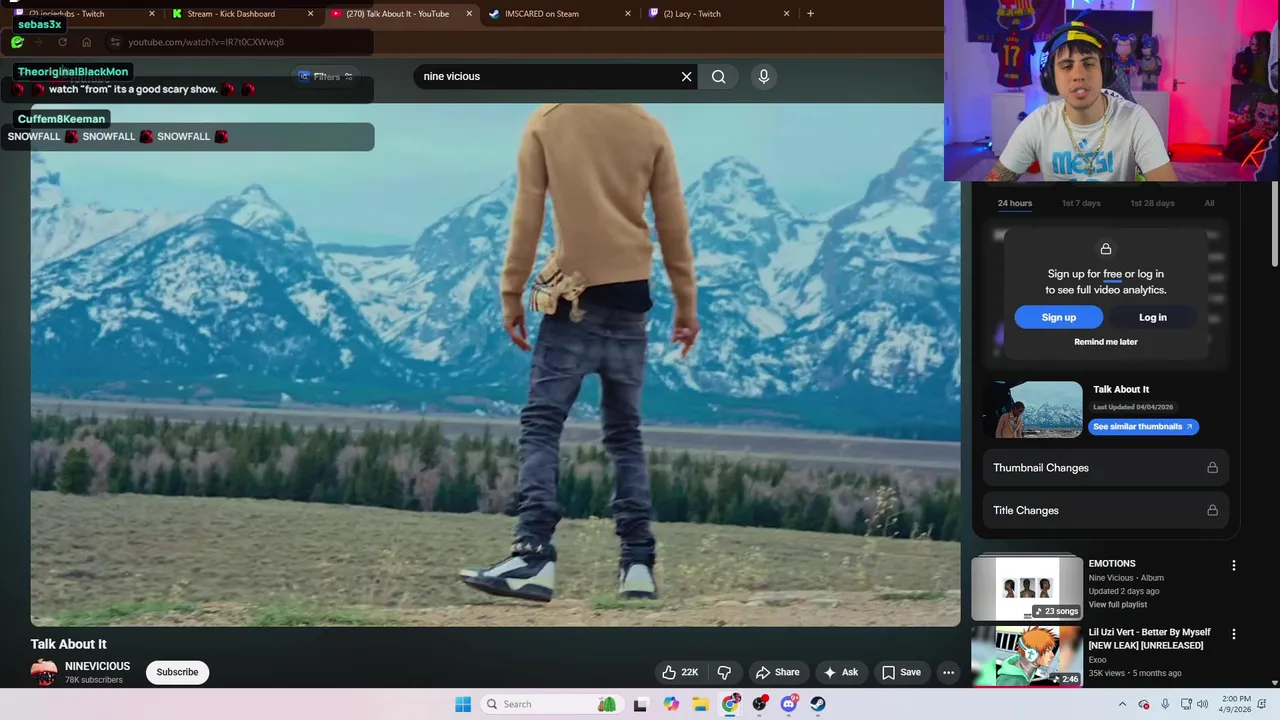Click See similar thumbnails button
This screenshot has width=1280, height=720.
click(x=1143, y=426)
